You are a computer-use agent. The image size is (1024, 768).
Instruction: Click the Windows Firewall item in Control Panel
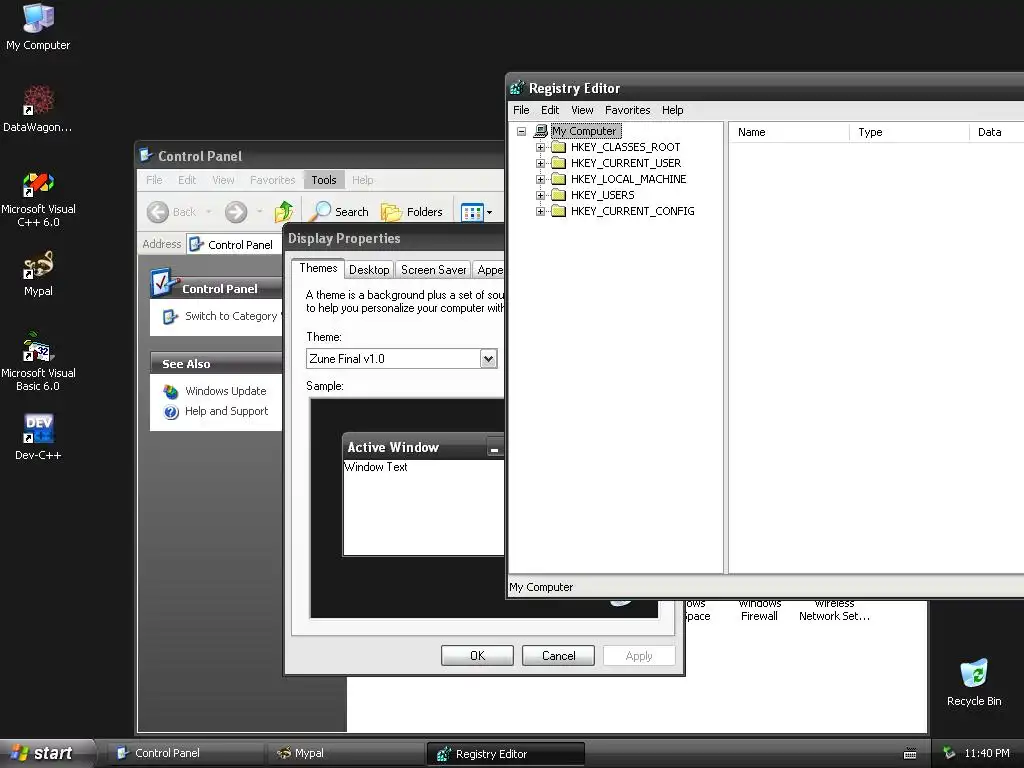759,611
